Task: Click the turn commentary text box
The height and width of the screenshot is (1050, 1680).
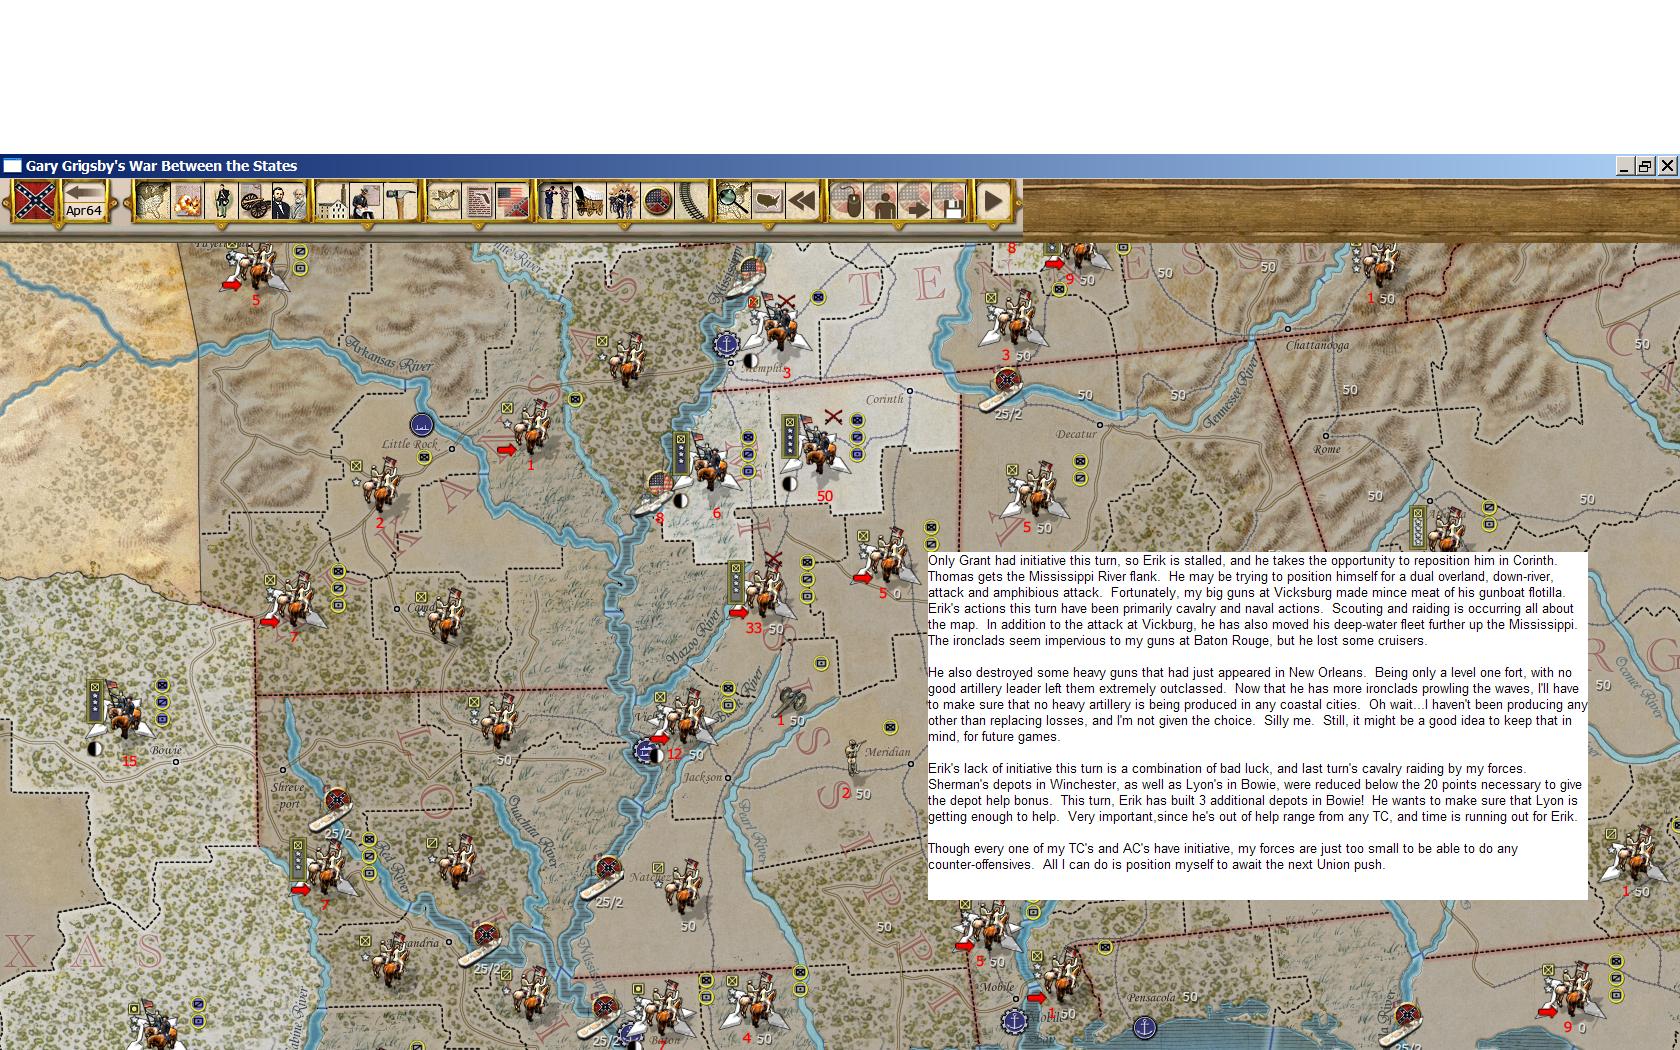Action: (1257, 725)
